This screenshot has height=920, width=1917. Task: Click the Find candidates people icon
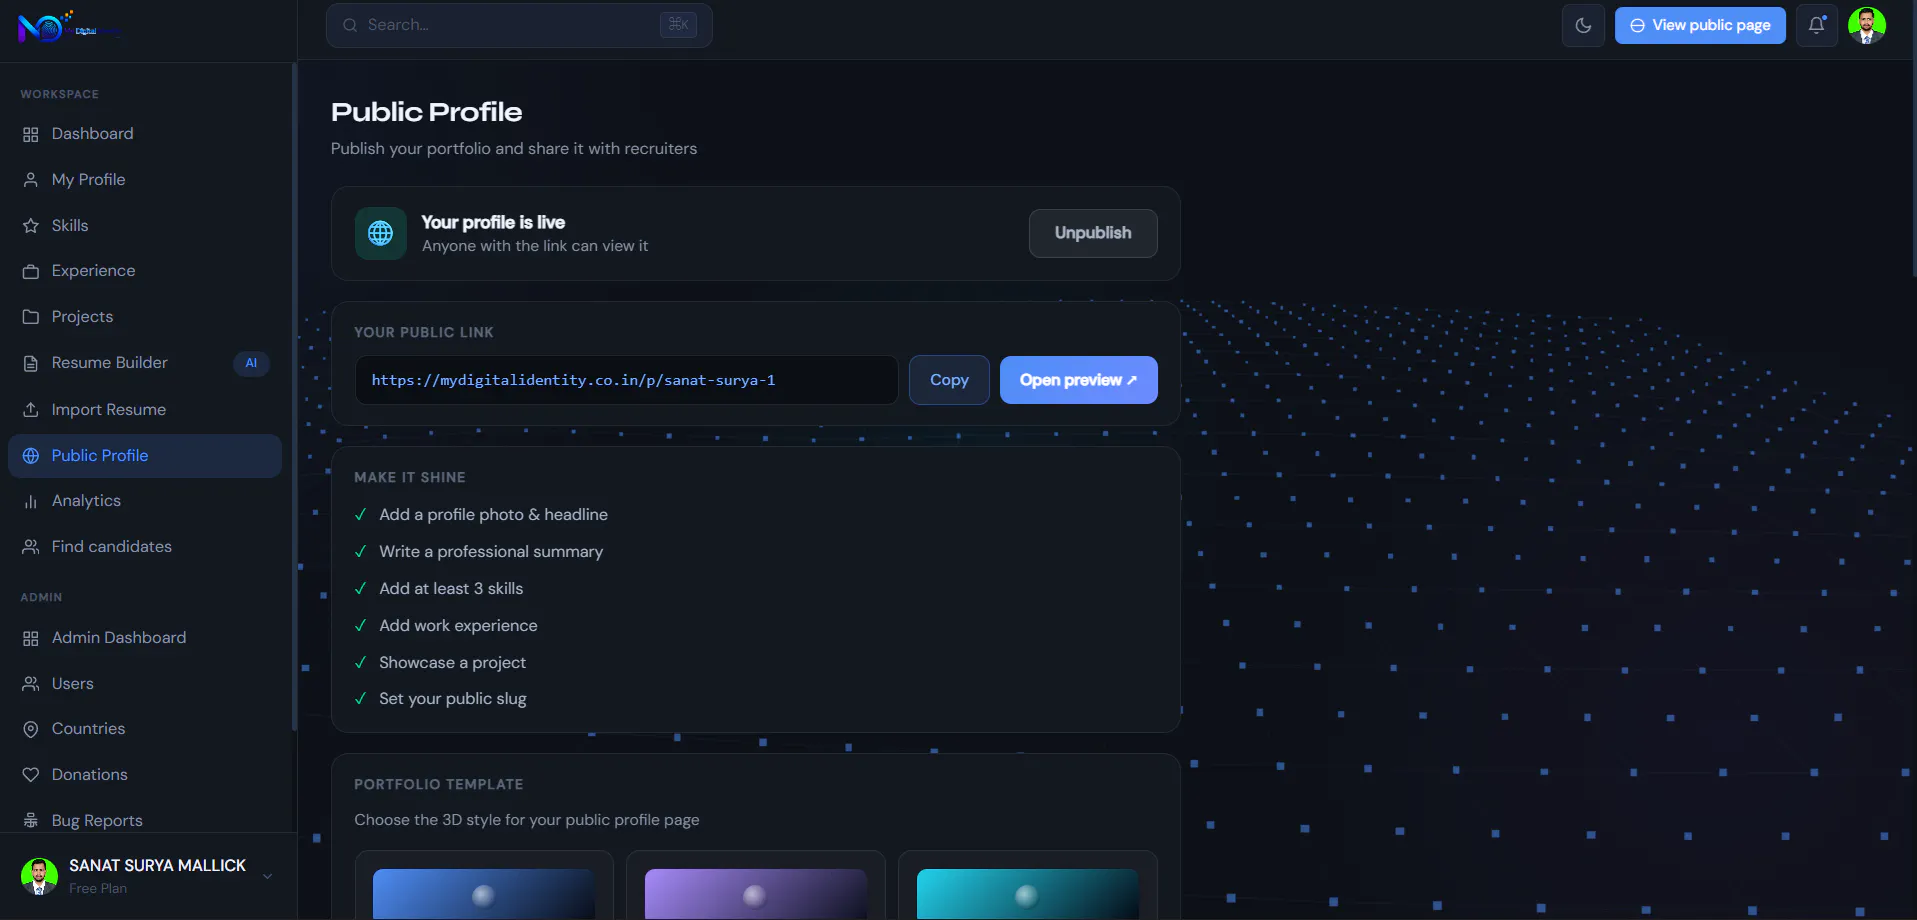point(31,547)
